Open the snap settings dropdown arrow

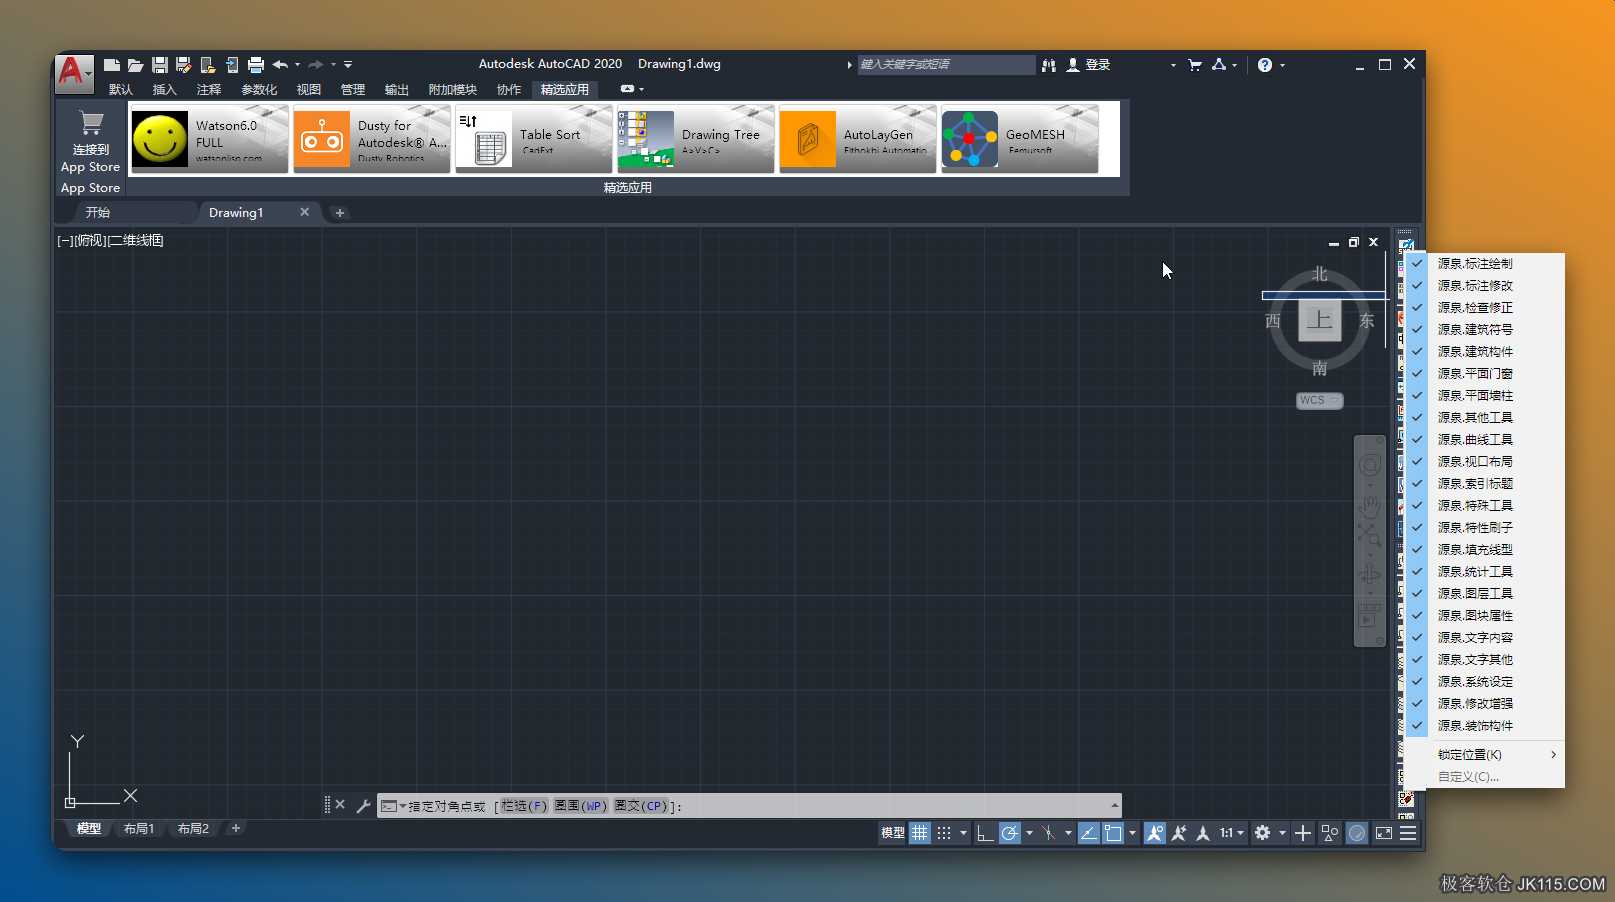click(963, 833)
